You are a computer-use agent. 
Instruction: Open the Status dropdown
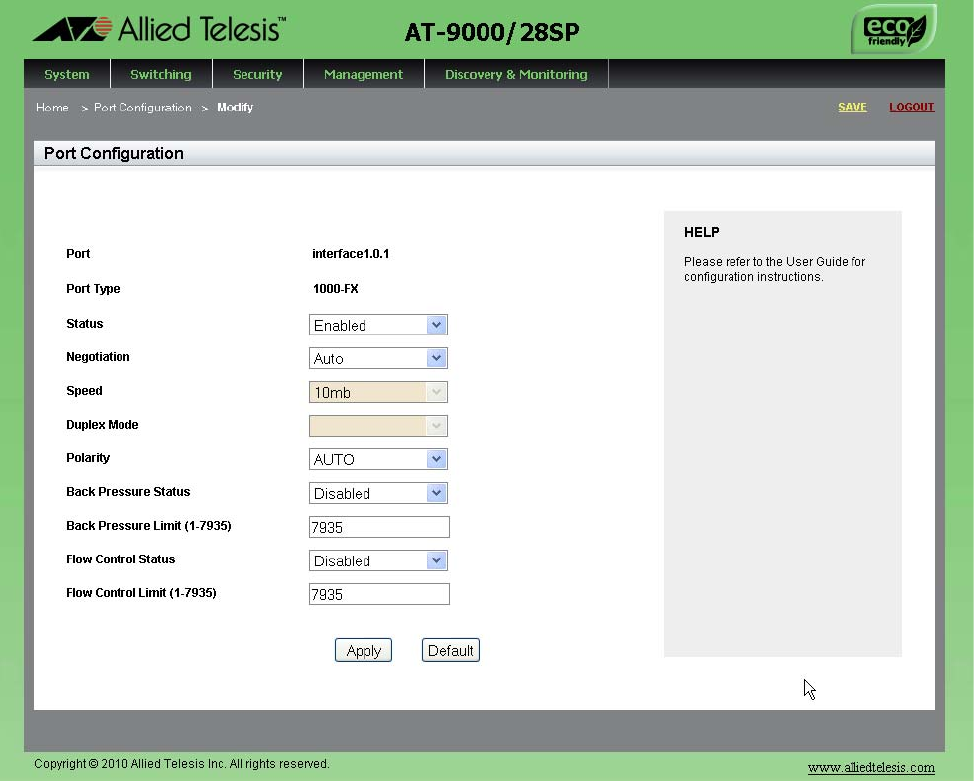point(378,325)
